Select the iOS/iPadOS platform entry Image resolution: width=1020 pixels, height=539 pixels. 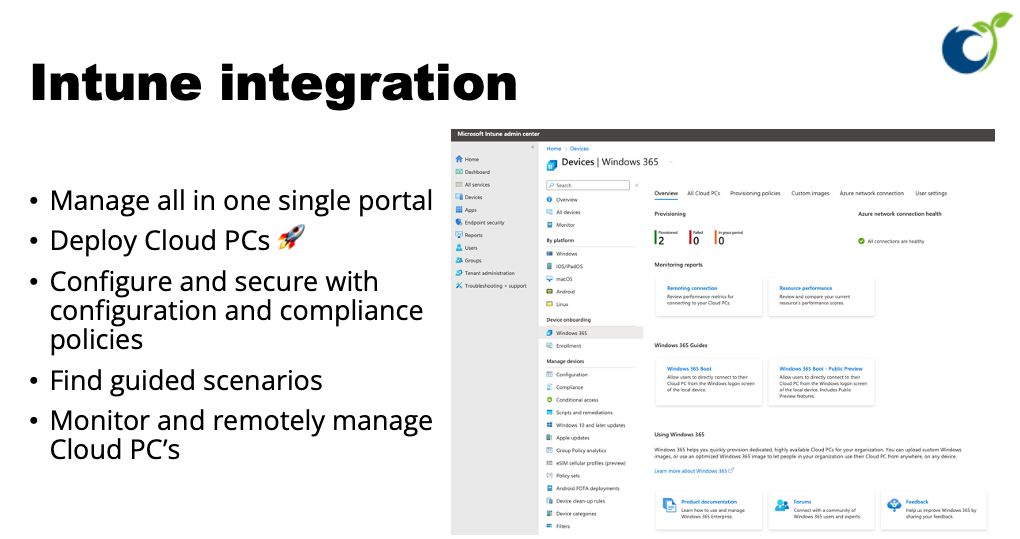pos(565,267)
